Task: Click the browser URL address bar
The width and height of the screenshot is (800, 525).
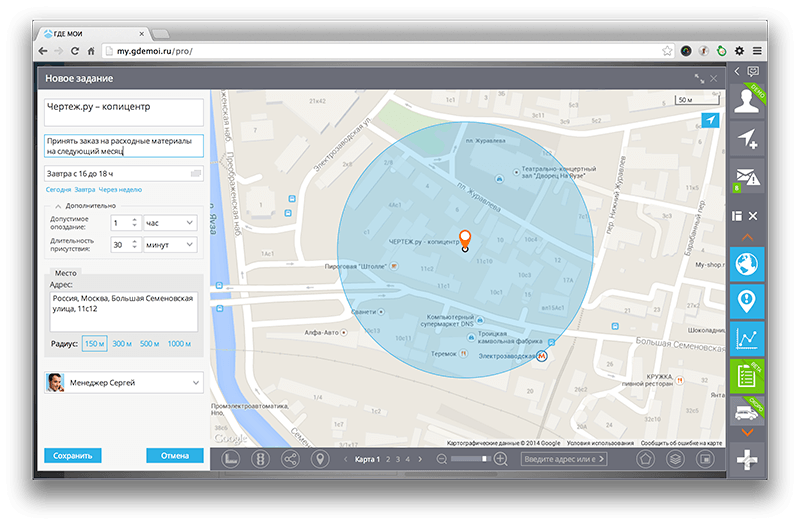Action: (x=388, y=51)
